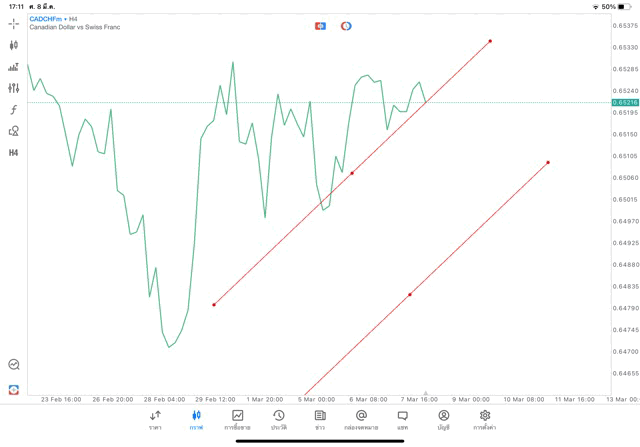This screenshot has width=640, height=447.
Task: Open chart settings sliders icon
Action: [14, 88]
